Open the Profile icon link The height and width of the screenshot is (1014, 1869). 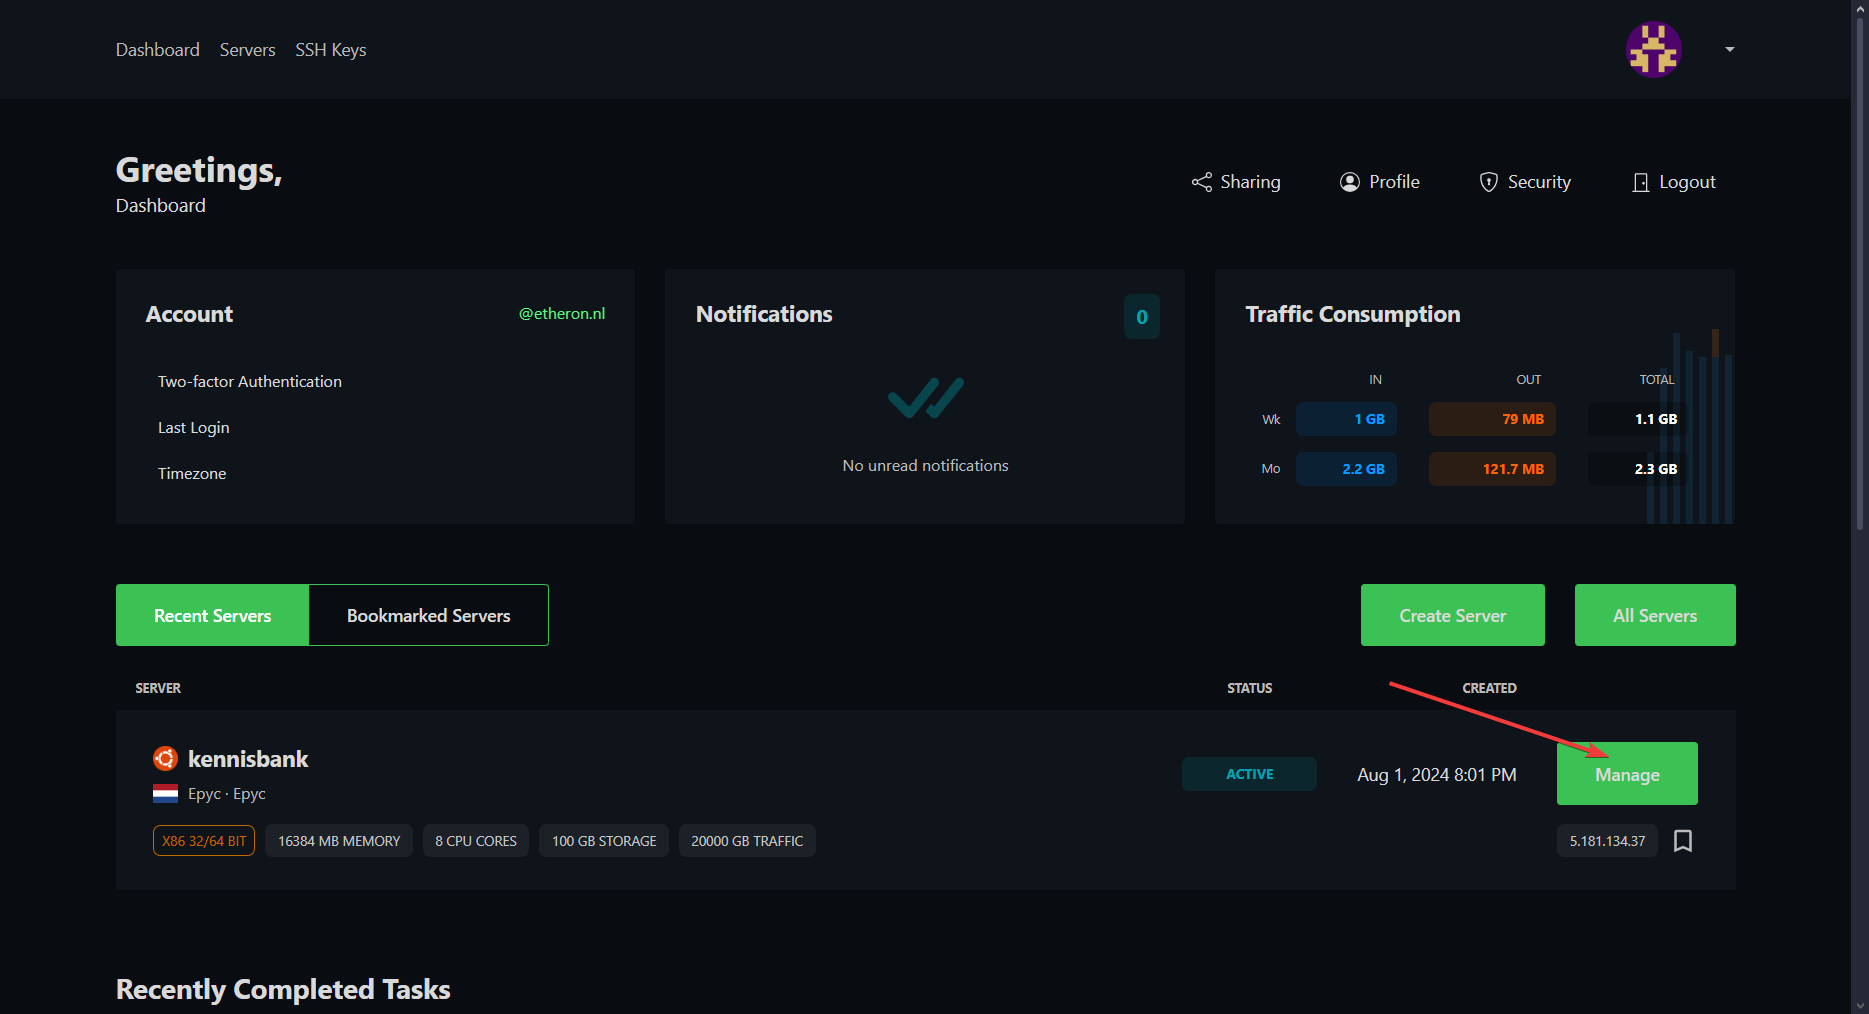1350,182
